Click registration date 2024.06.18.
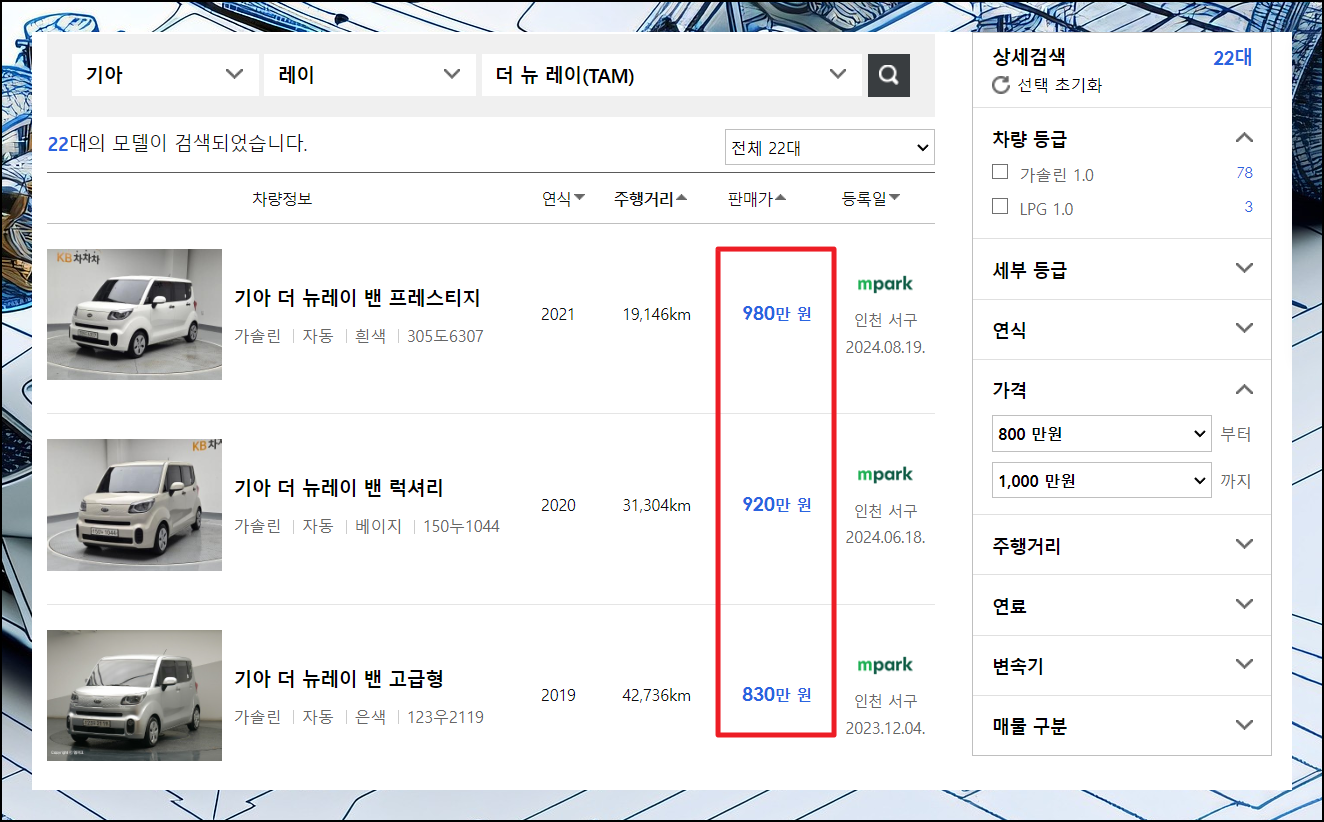 pos(885,537)
